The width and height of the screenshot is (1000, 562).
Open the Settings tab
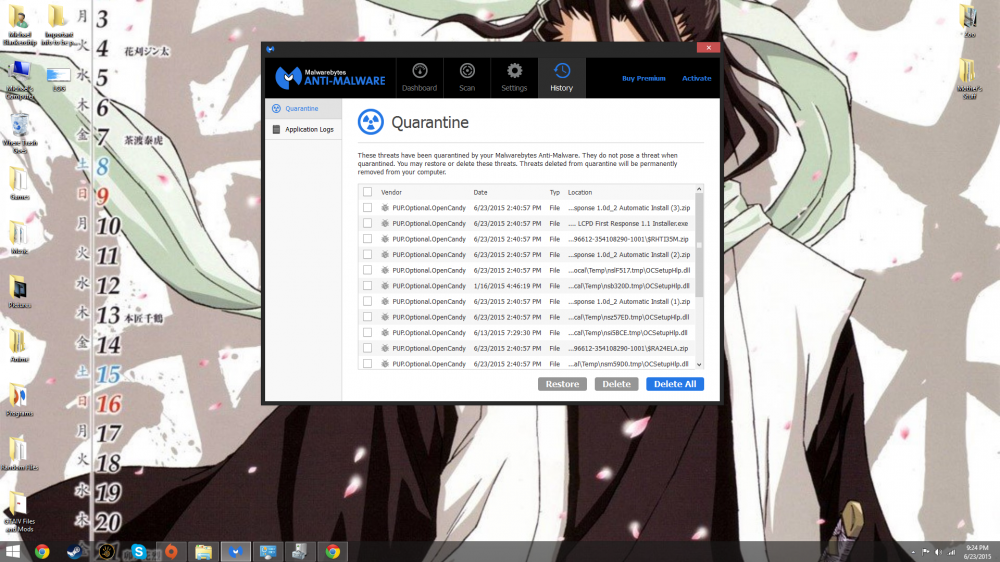pos(514,78)
